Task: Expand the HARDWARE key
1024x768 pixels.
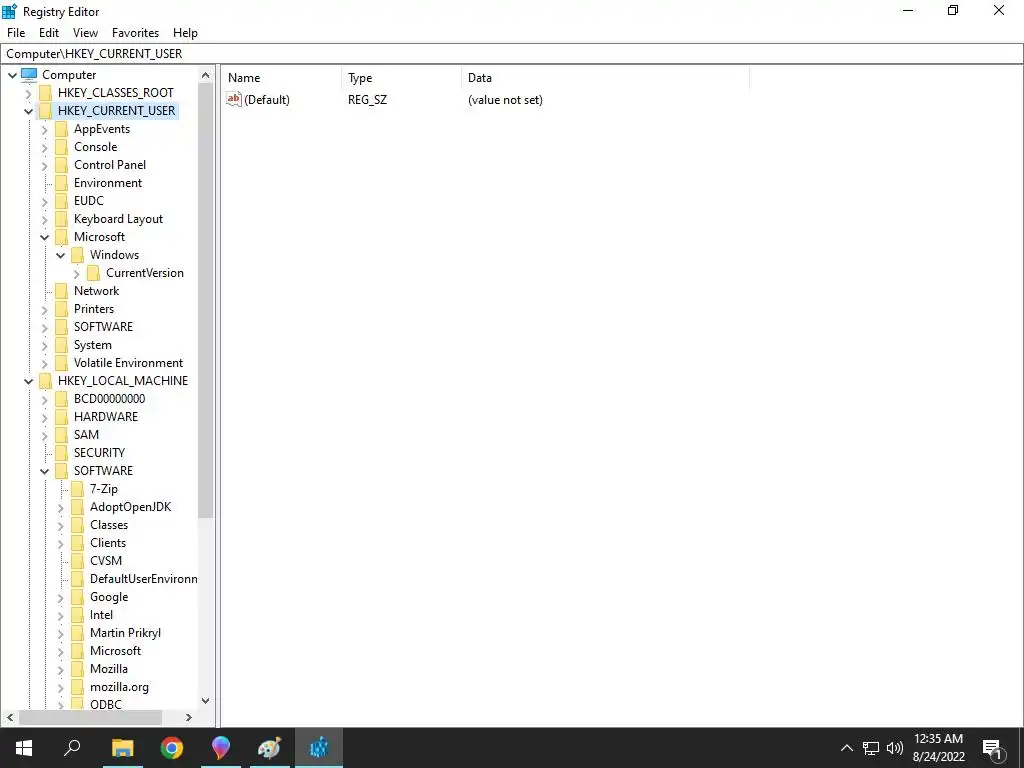Action: (44, 417)
